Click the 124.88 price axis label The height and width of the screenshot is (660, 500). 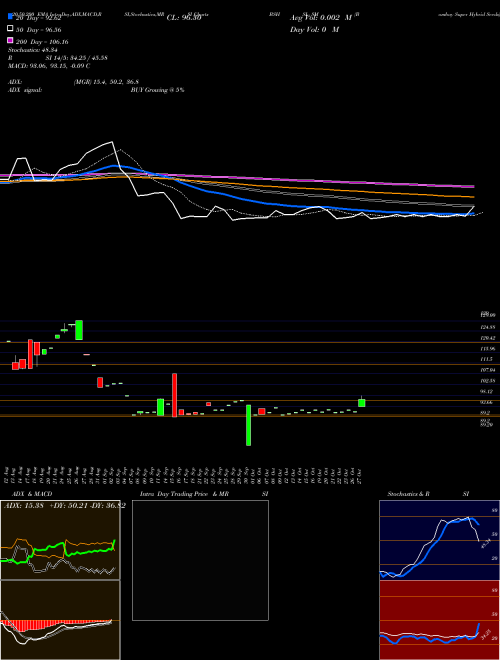tap(488, 327)
